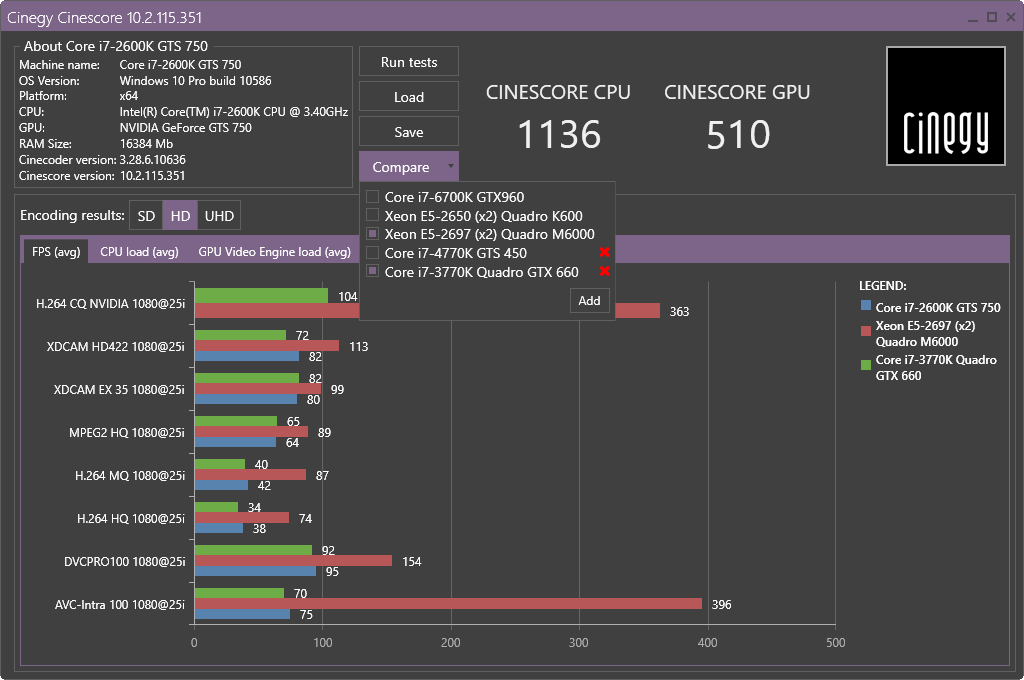
Task: Click '16384 Mb' RAM size value
Action: point(146,144)
